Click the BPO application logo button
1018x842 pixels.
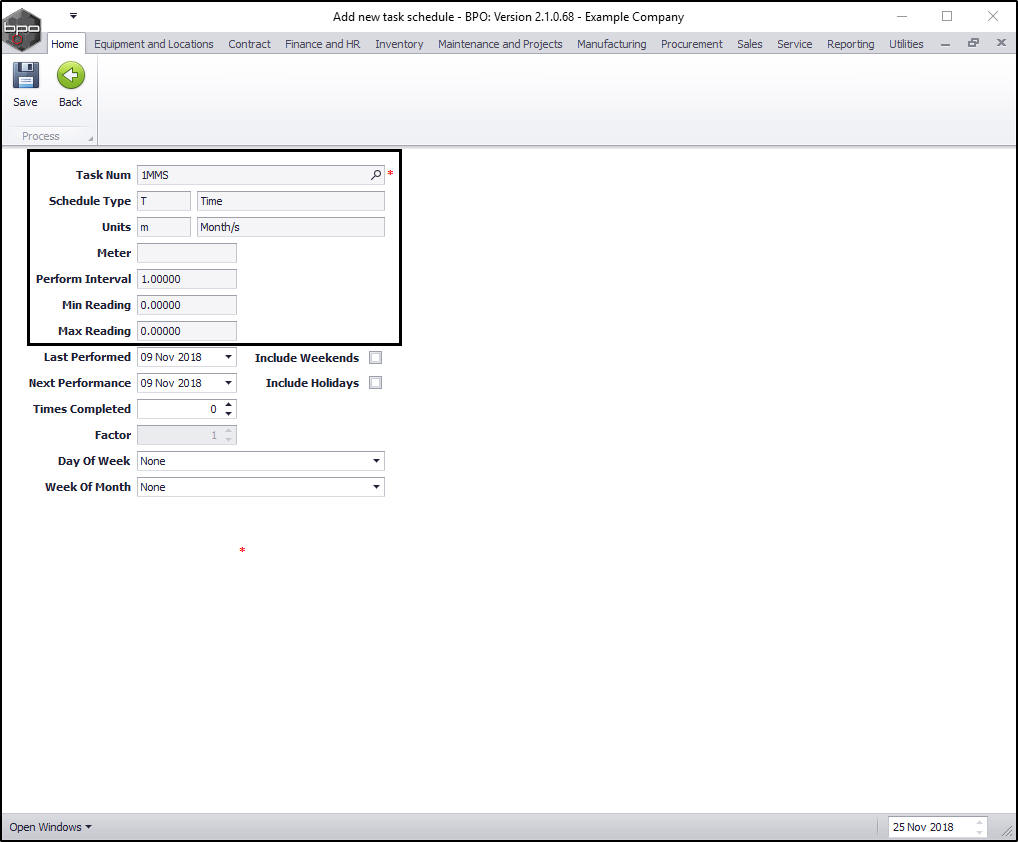pos(21,29)
